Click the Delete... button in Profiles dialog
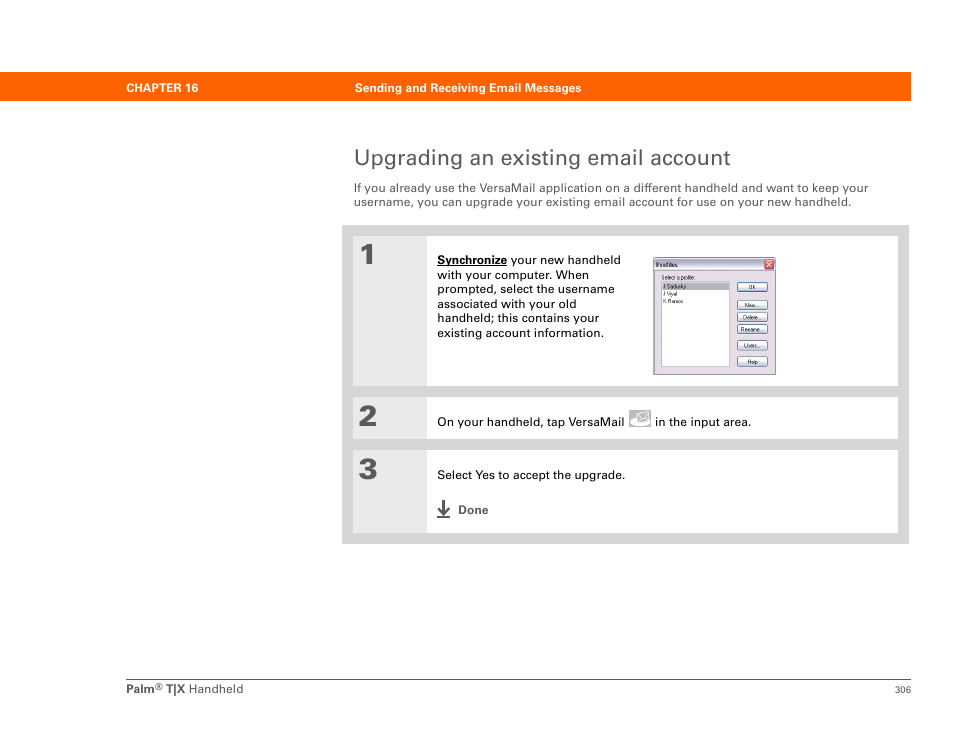954x738 pixels. (752, 317)
